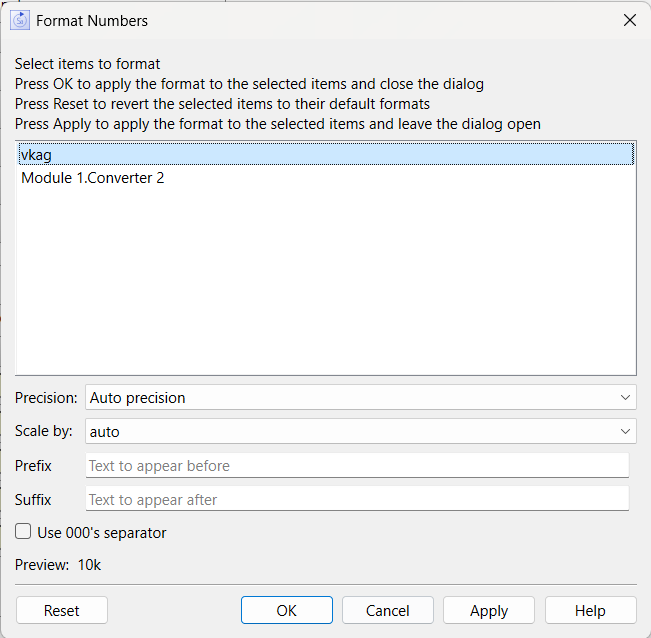Viewport: 651px width, 638px height.
Task: Focus the Prefix text field
Action: click(357, 465)
